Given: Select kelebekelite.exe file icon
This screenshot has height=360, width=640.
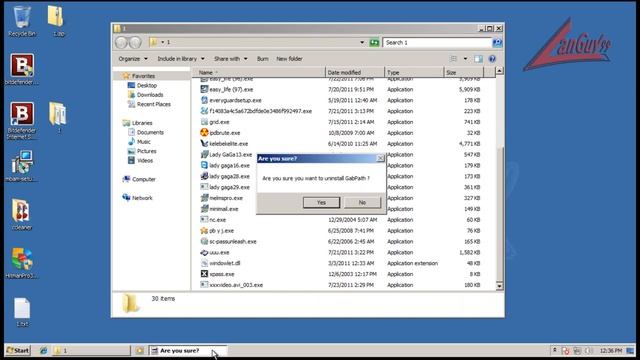Looking at the screenshot, I should (204, 144).
